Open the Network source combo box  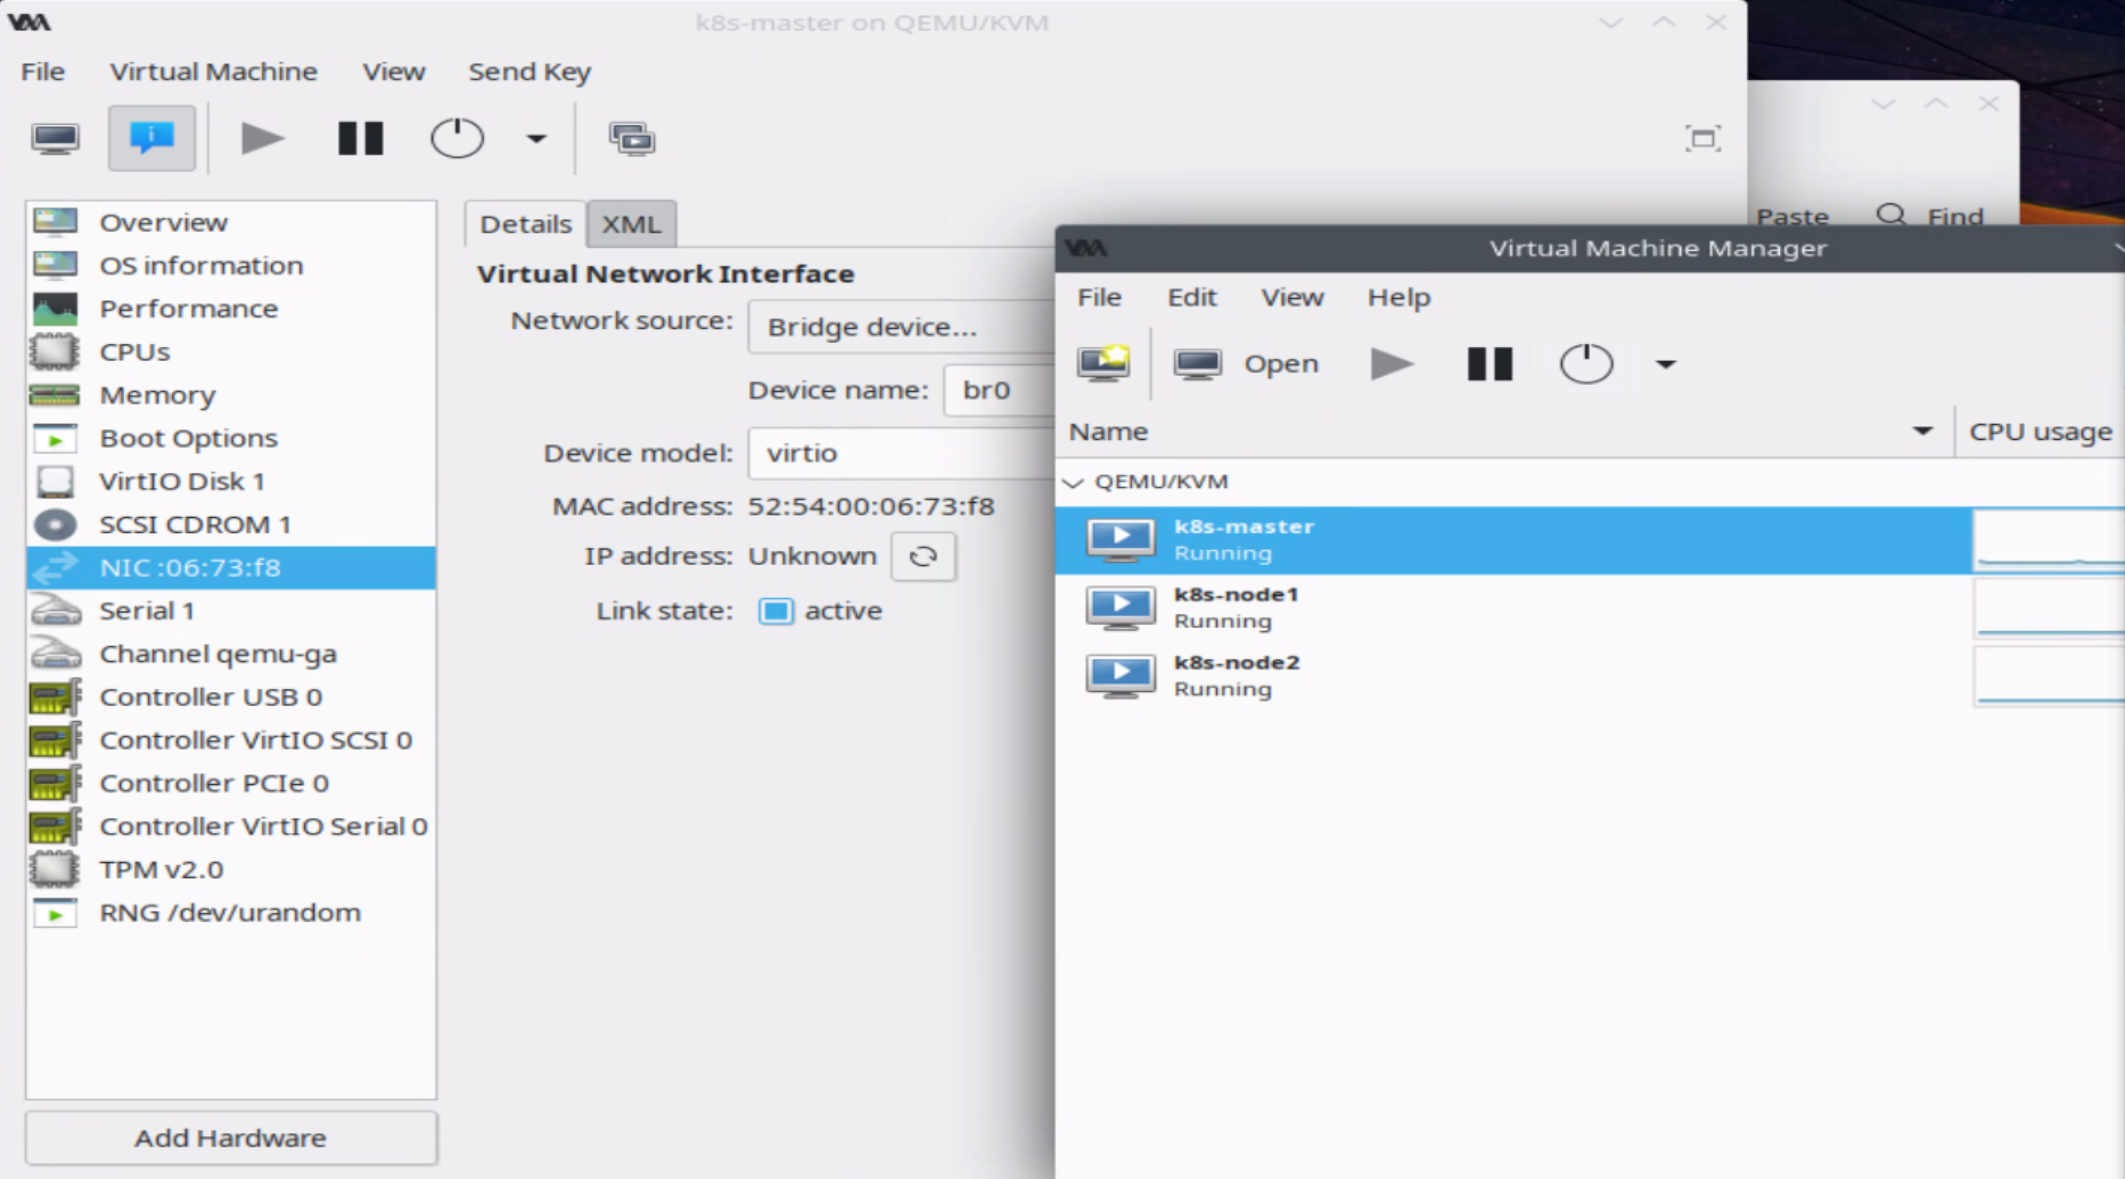pyautogui.click(x=900, y=327)
